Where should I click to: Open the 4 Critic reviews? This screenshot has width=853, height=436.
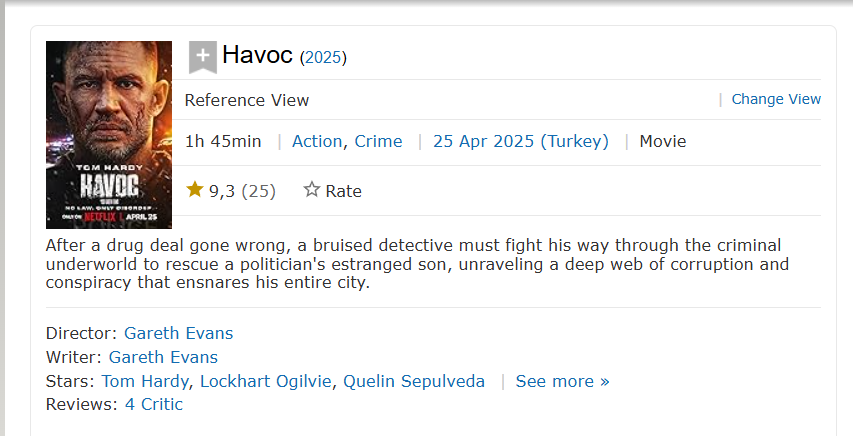coord(154,404)
